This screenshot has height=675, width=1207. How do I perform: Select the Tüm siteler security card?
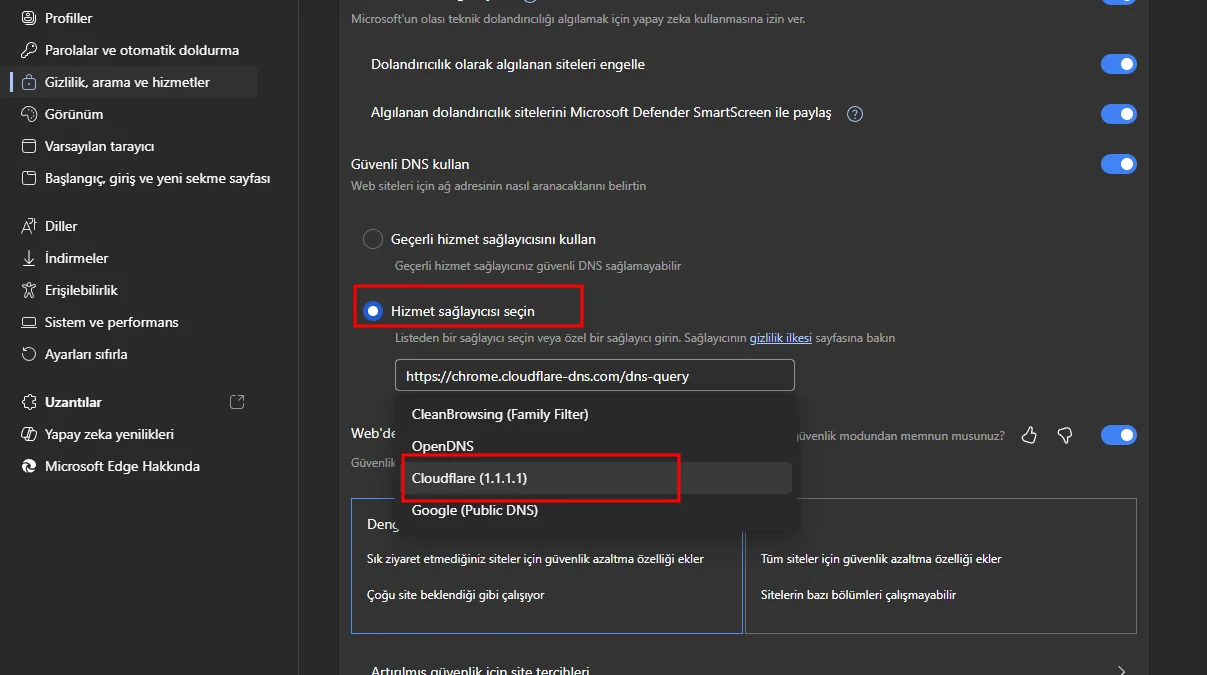pyautogui.click(x=940, y=566)
